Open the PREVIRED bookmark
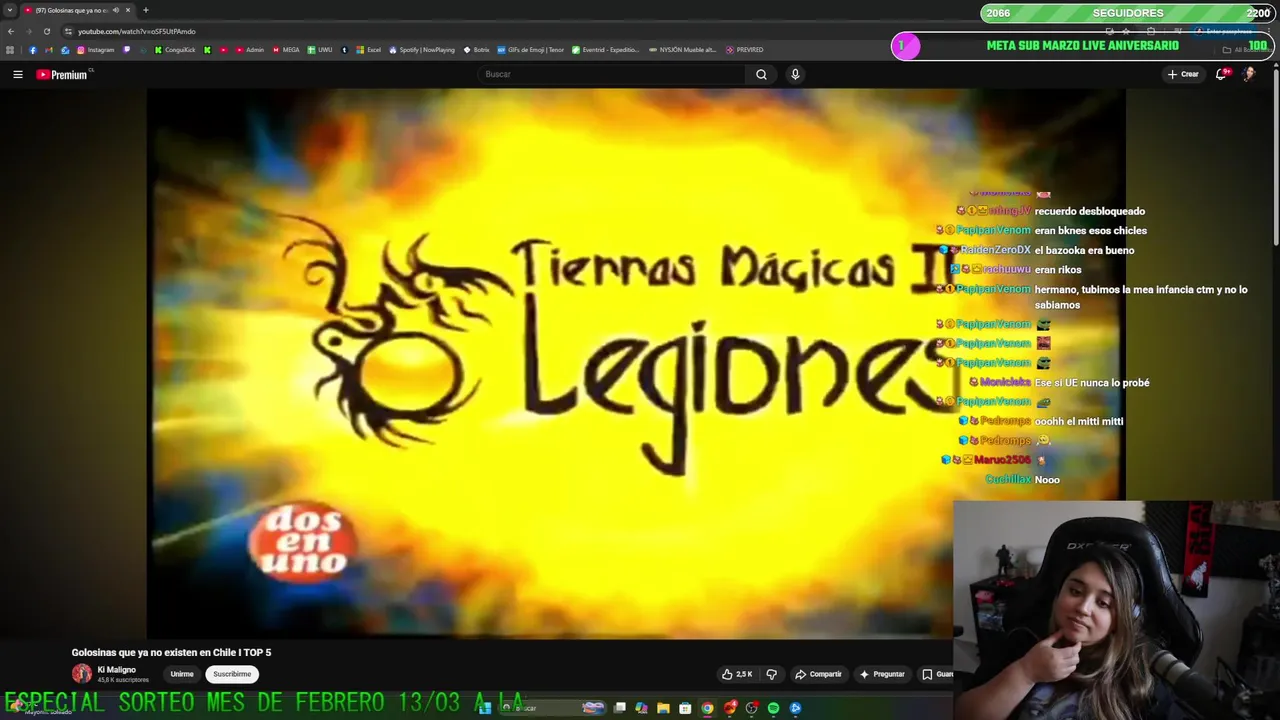This screenshot has width=1280, height=720. coord(745,50)
